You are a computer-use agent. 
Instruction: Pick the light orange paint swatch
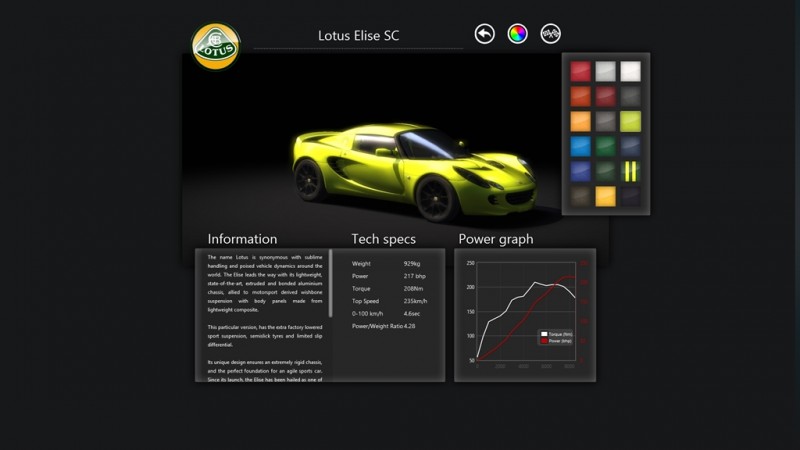pyautogui.click(x=581, y=121)
